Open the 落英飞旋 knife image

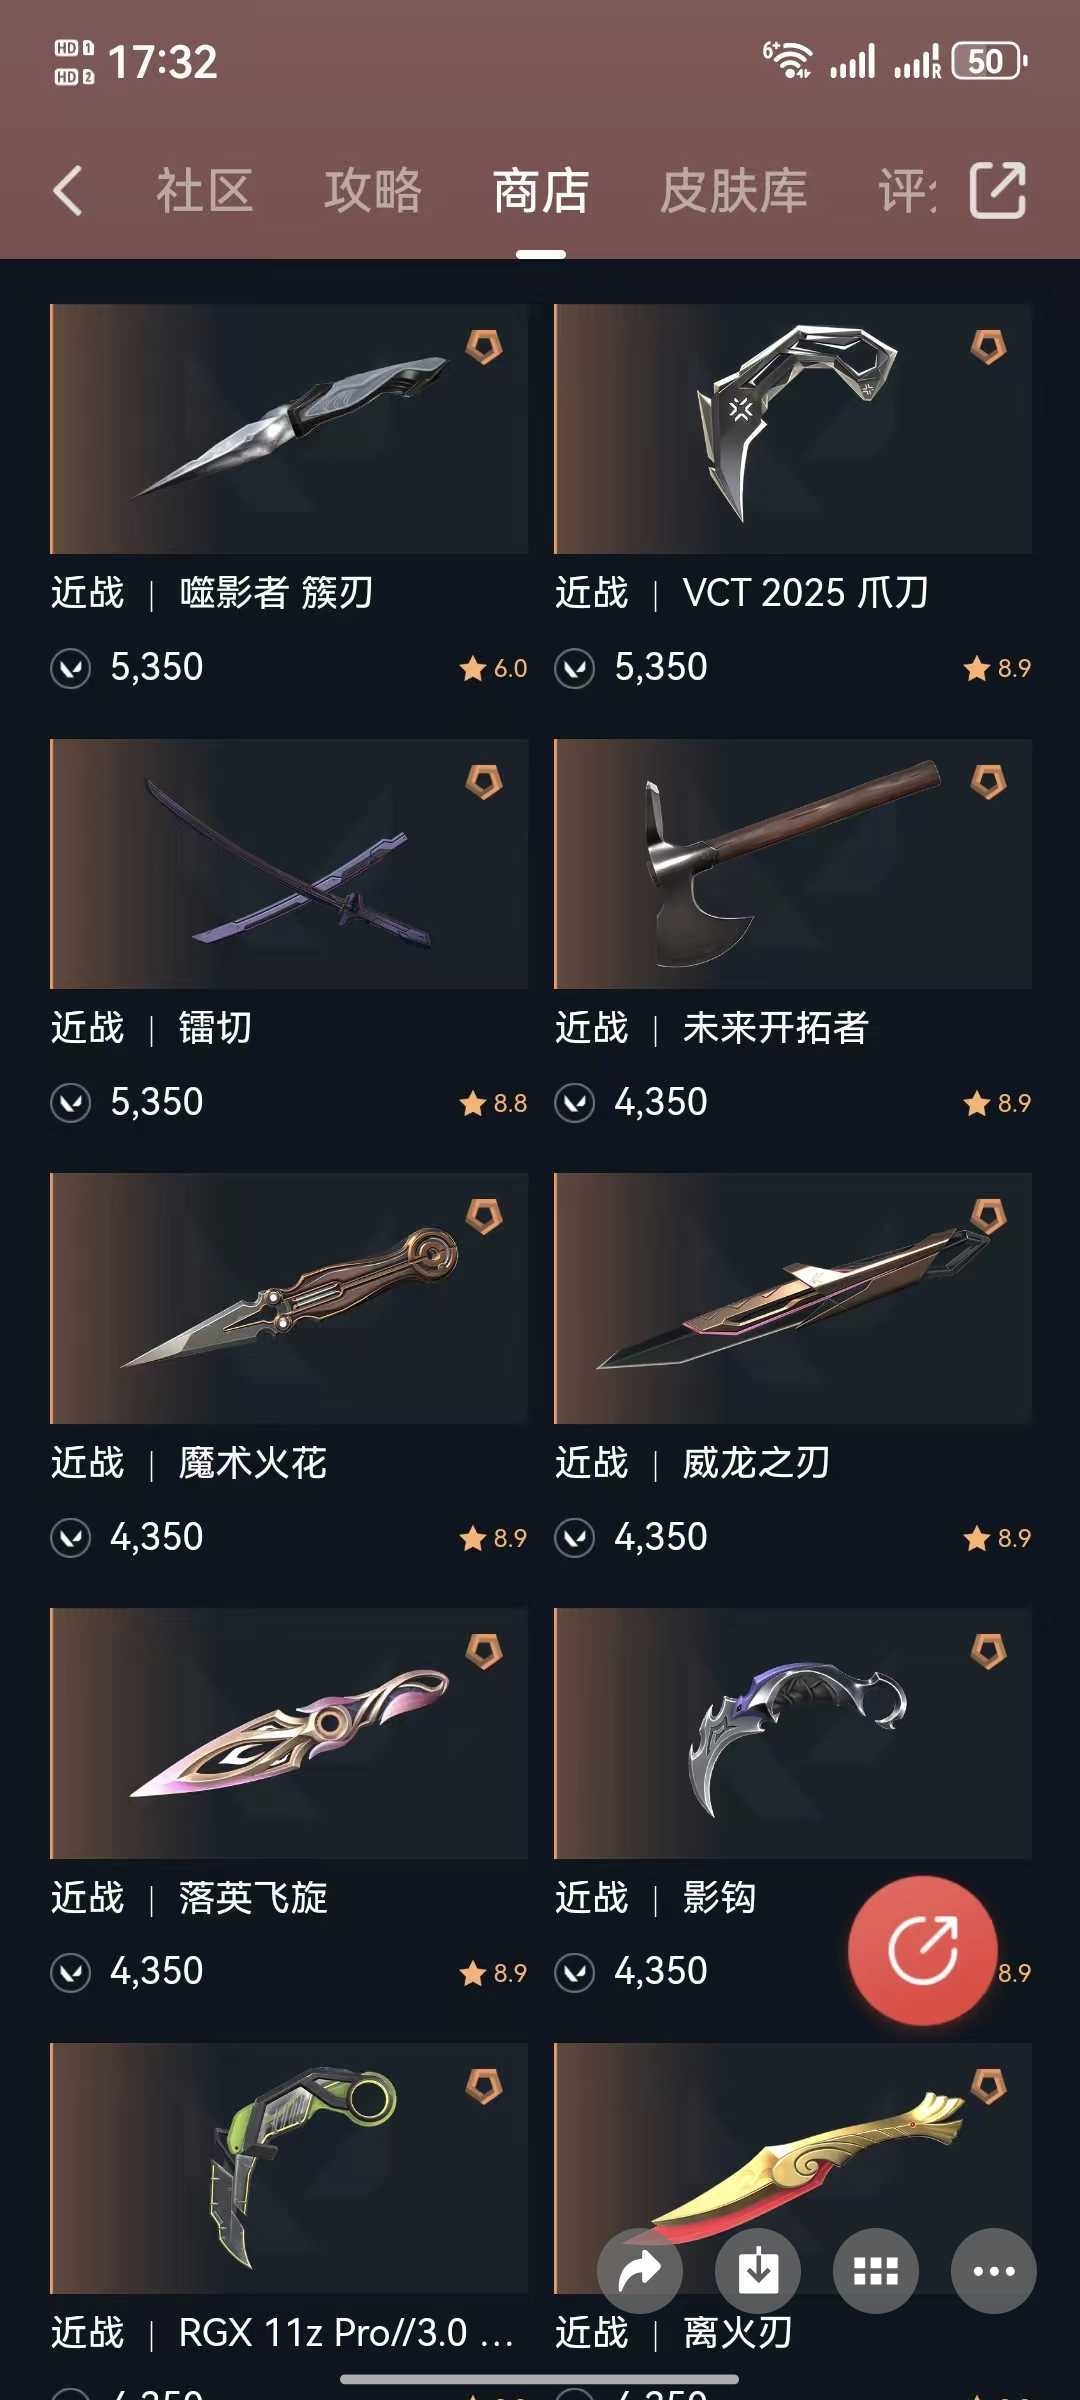tap(289, 1733)
